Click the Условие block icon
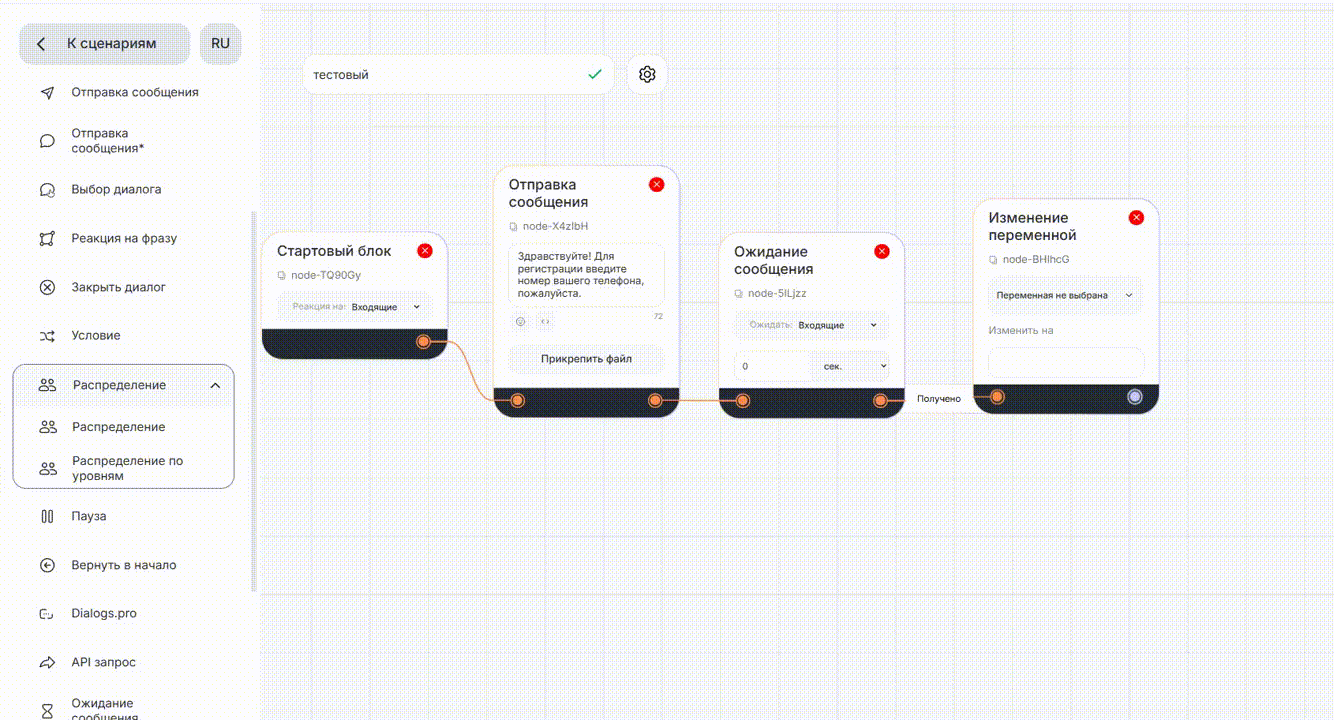 [x=47, y=336]
